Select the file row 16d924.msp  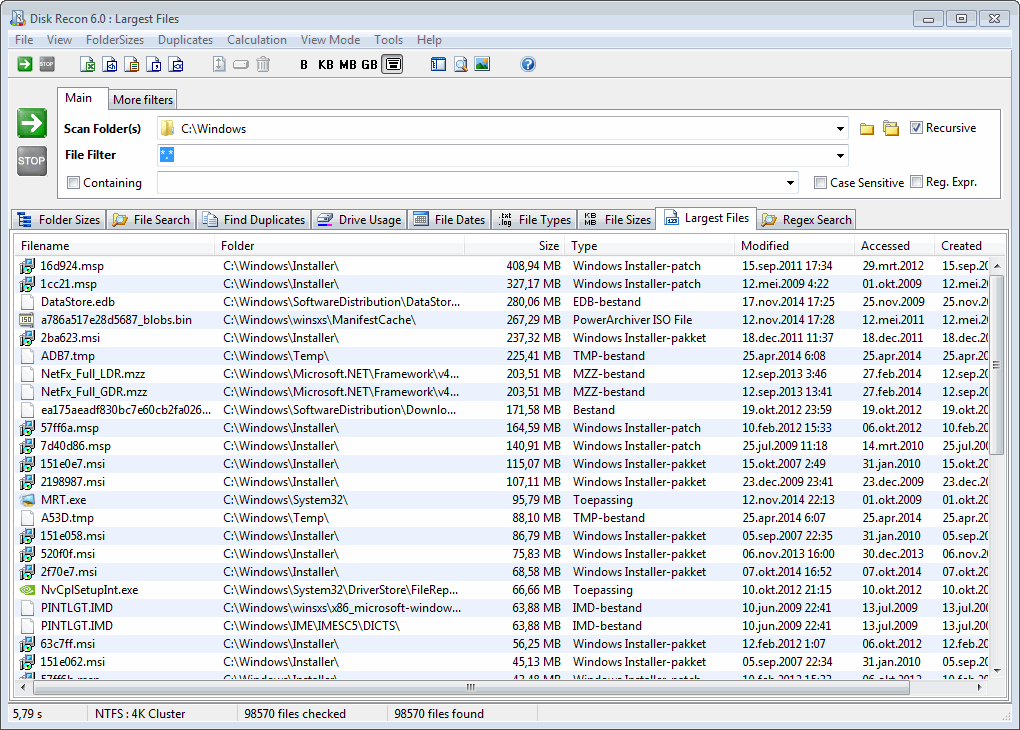point(502,265)
